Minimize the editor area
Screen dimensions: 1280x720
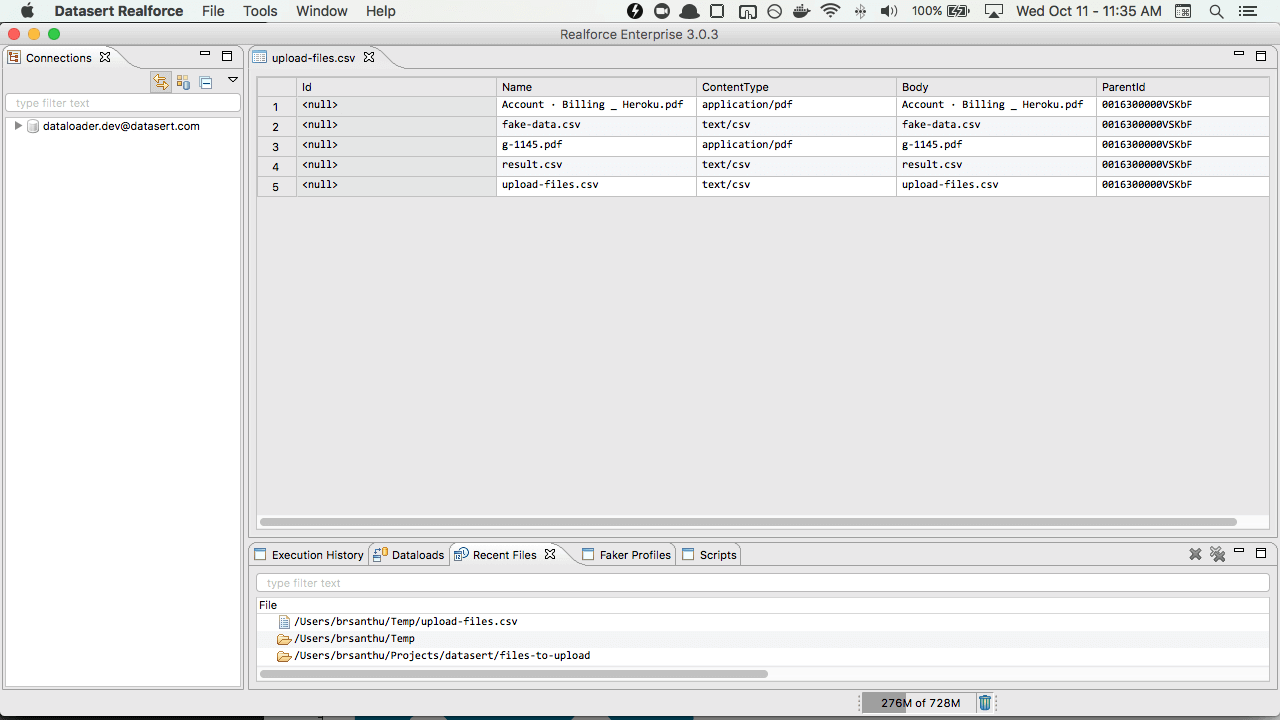[1239, 54]
